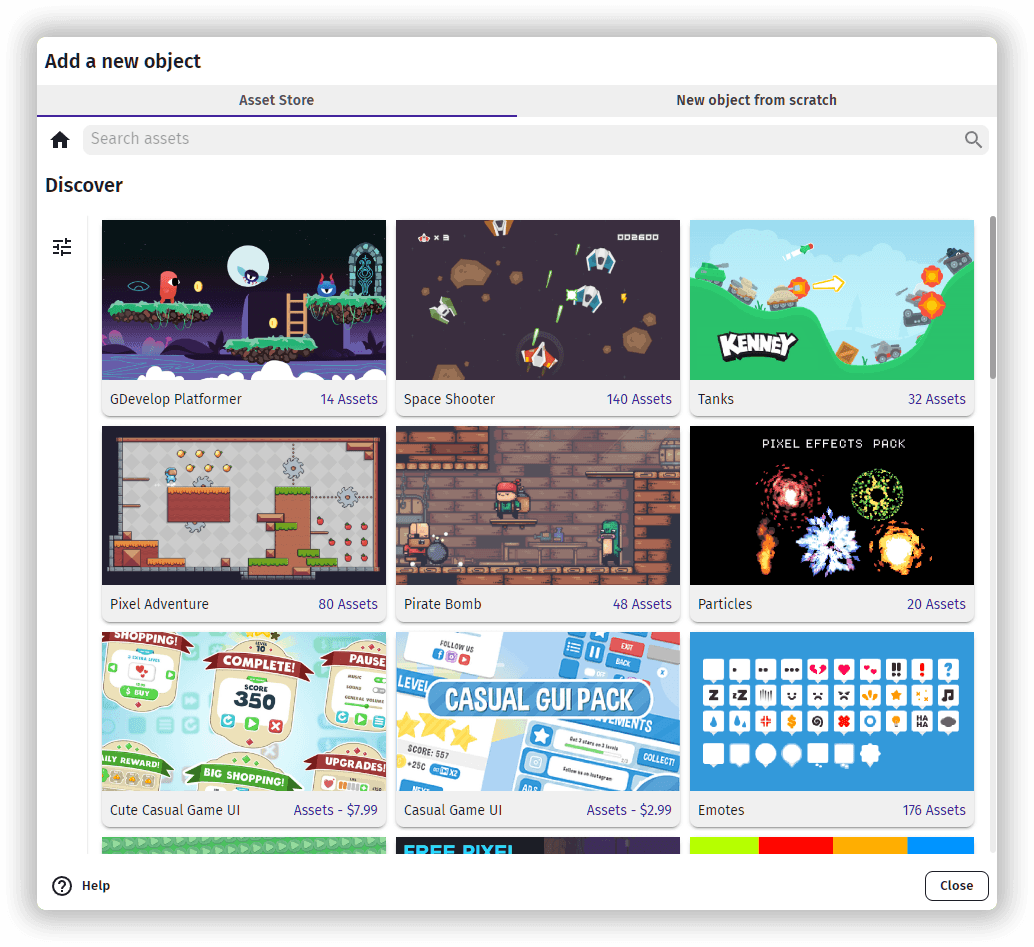Click the Help question mark icon
Screen dimensions: 1034x947
pos(62,886)
